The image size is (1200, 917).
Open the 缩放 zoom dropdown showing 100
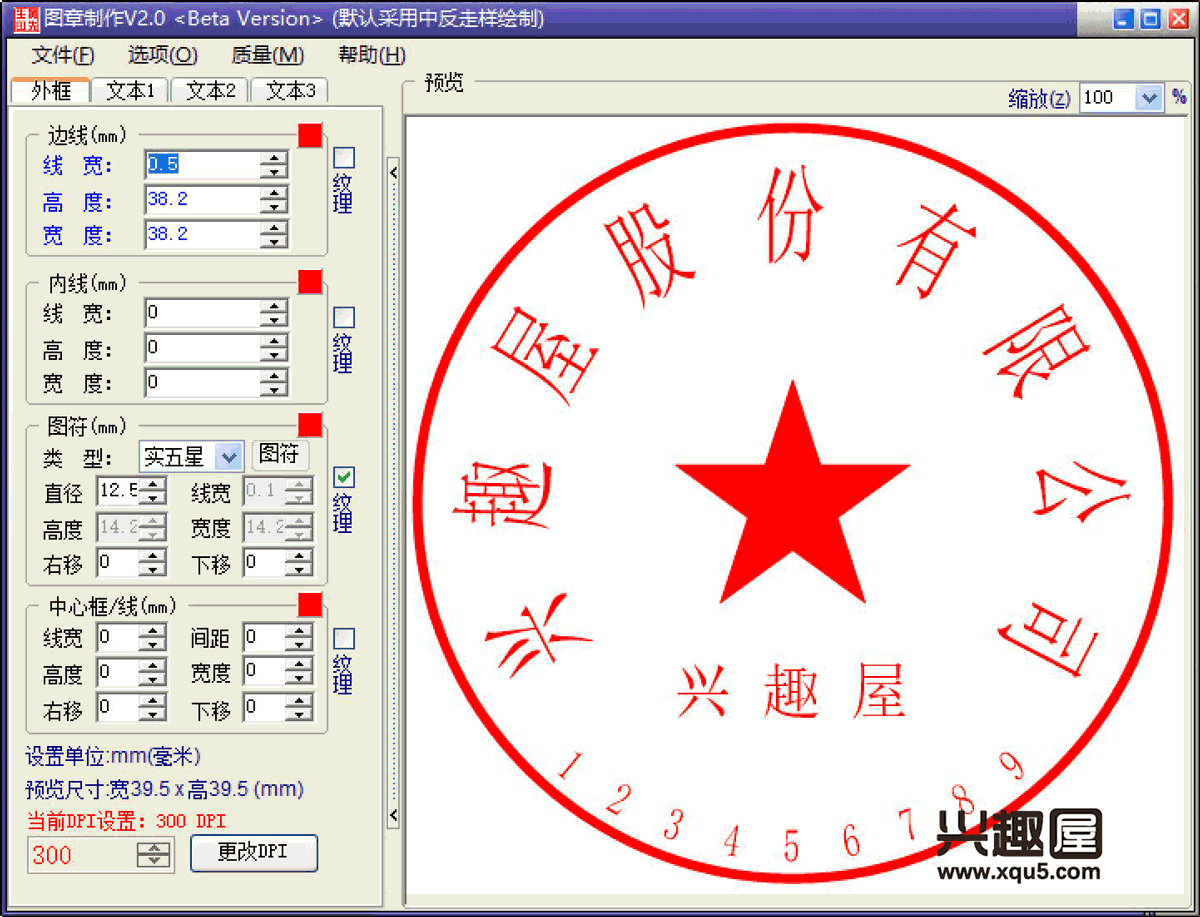click(1120, 97)
